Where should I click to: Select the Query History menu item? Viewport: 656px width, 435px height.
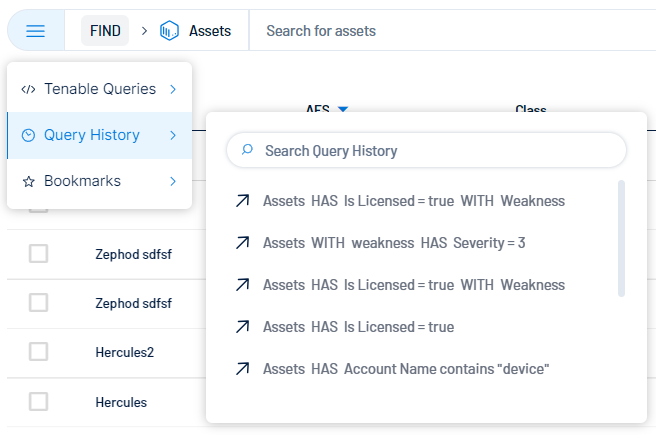coord(92,135)
